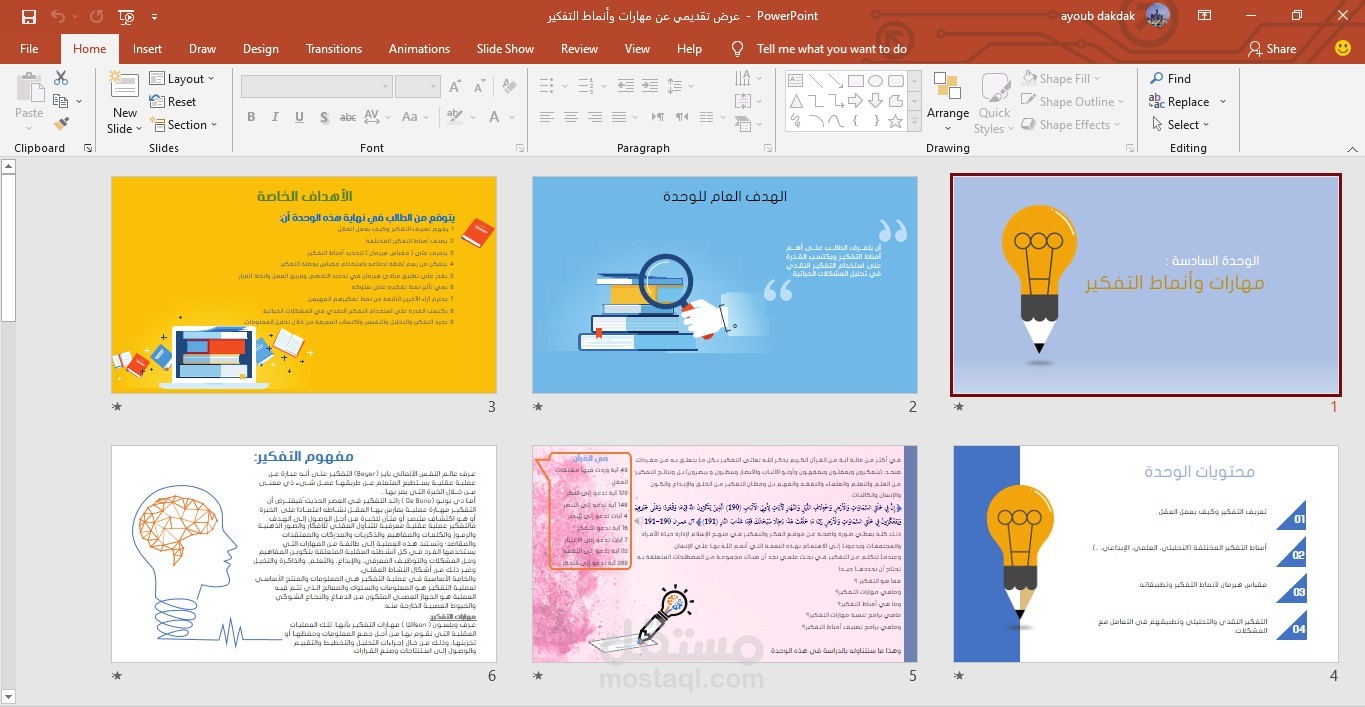
Task: Click the smiley feedback icon
Action: 1343,48
